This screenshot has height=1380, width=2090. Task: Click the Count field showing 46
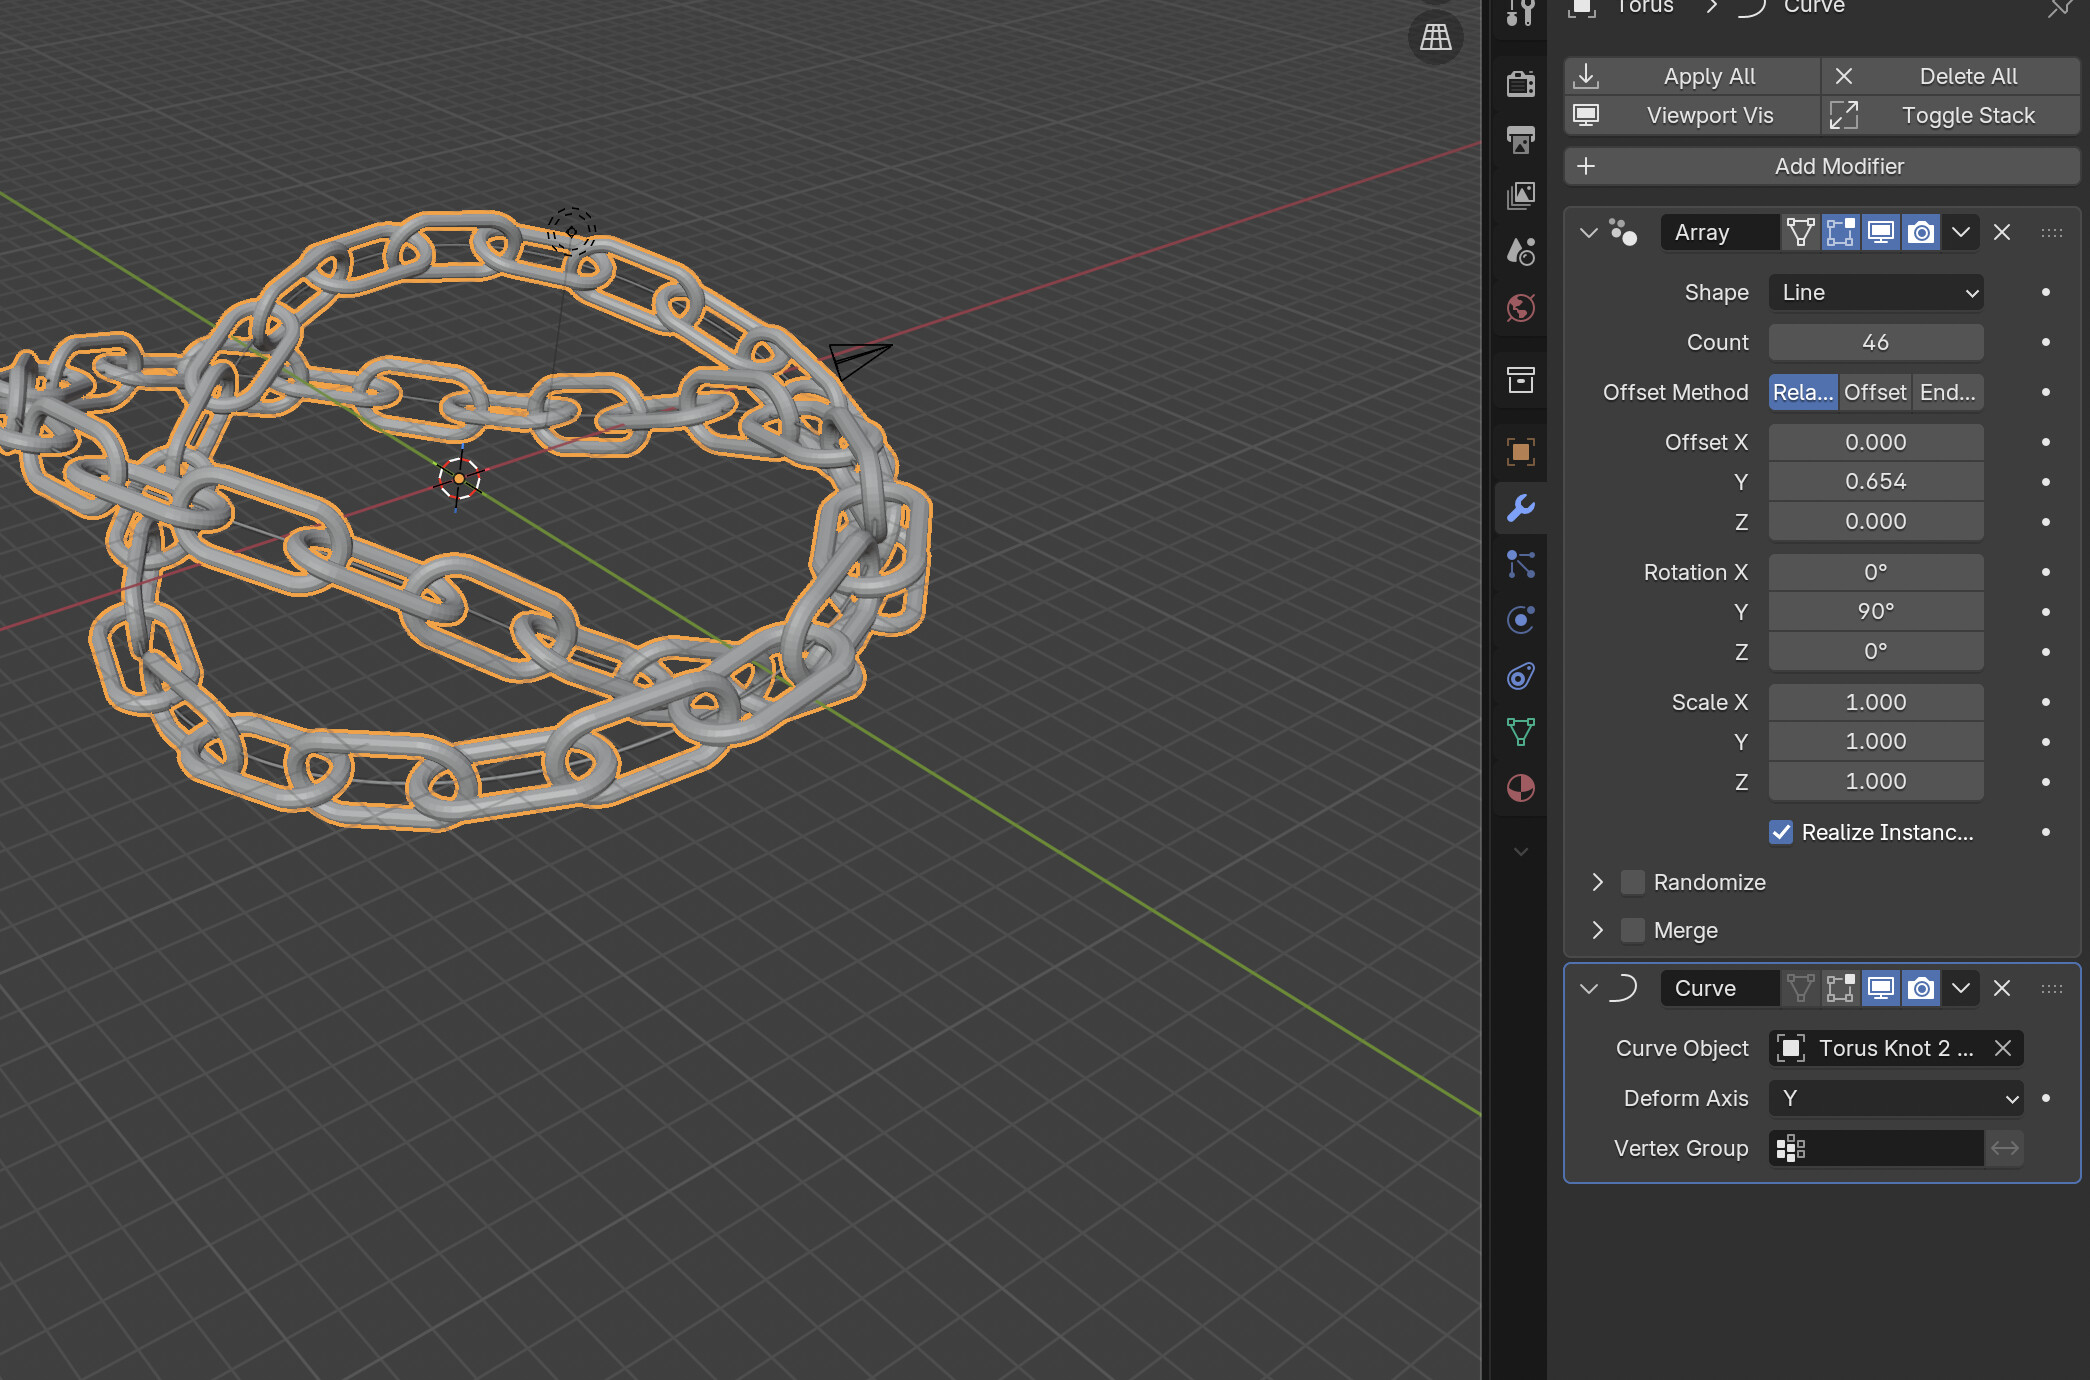[1876, 342]
